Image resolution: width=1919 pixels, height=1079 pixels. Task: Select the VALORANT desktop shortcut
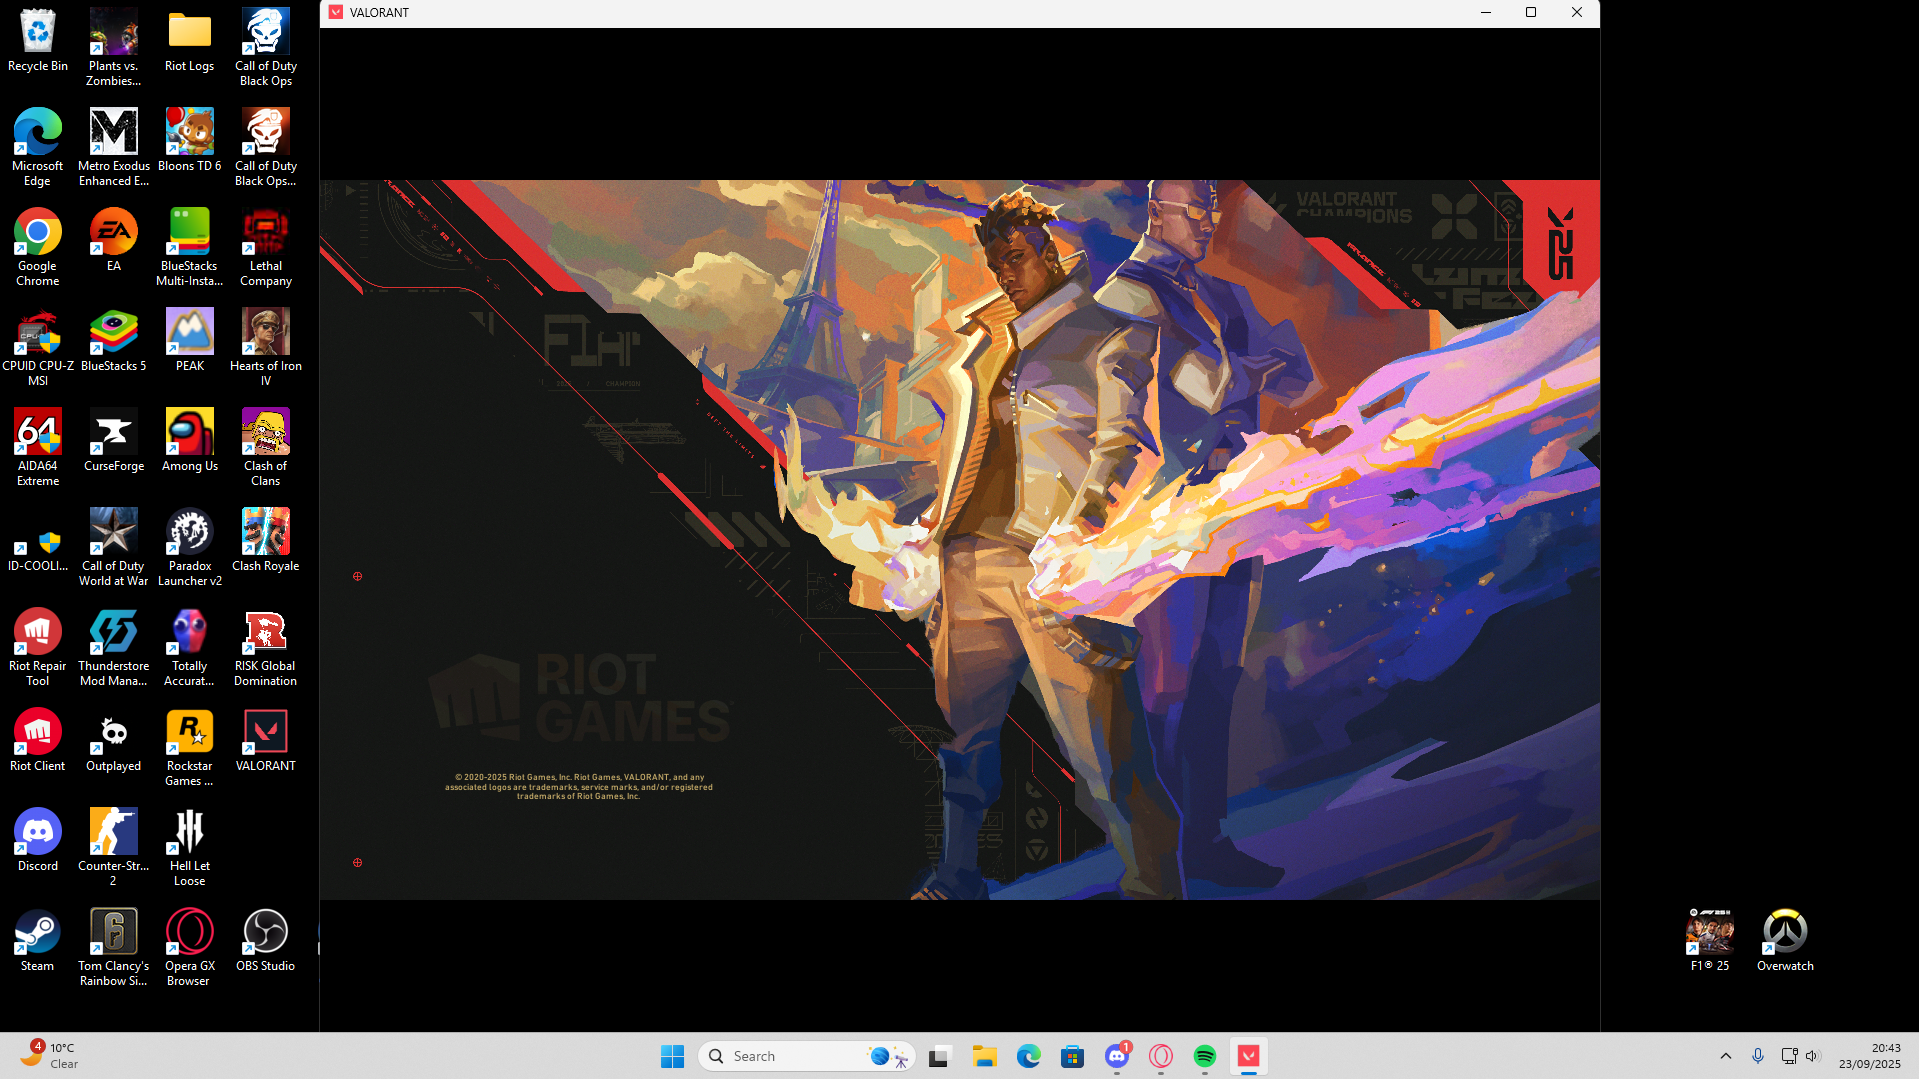coord(266,742)
